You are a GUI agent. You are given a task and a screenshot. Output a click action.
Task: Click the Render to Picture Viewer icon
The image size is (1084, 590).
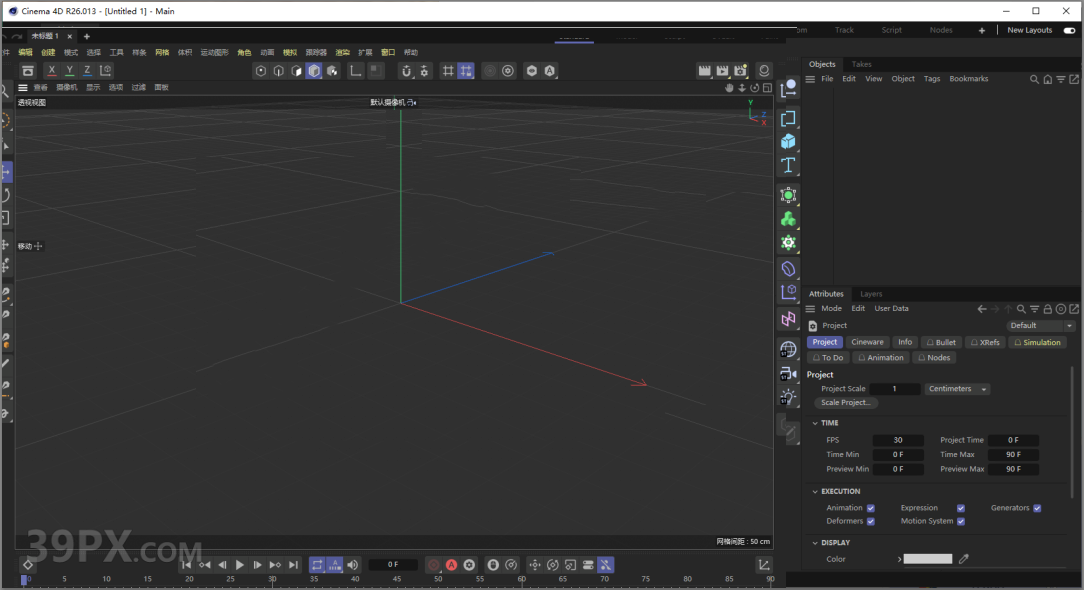pyautogui.click(x=722, y=71)
